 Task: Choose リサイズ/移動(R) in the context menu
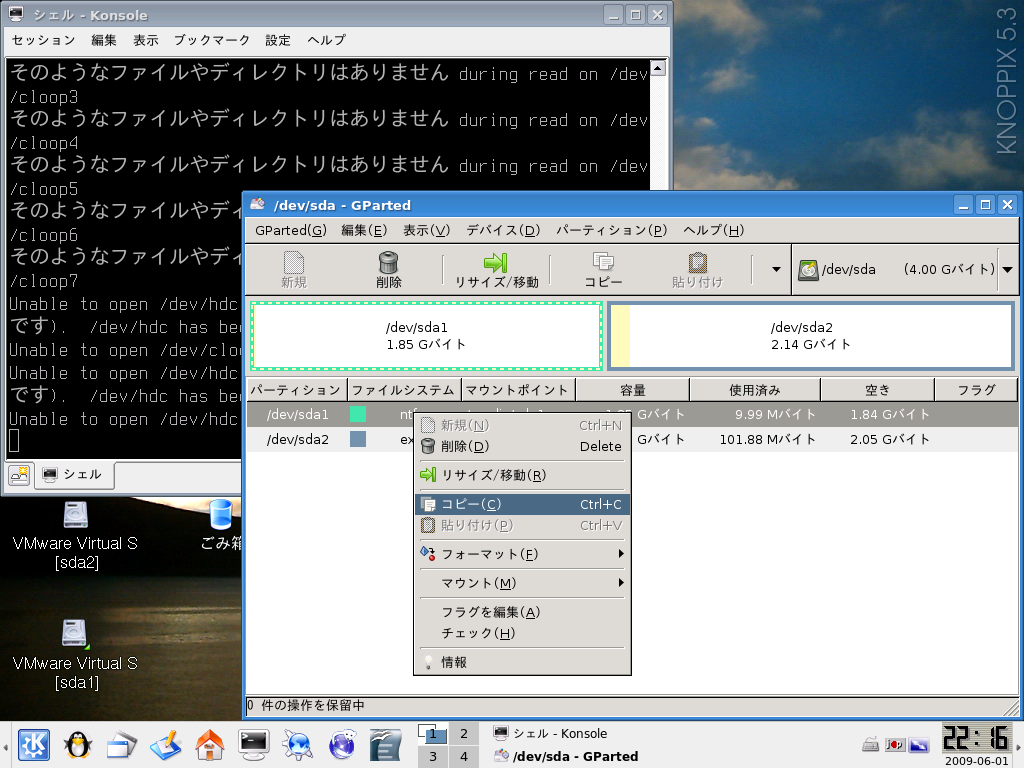click(x=522, y=475)
